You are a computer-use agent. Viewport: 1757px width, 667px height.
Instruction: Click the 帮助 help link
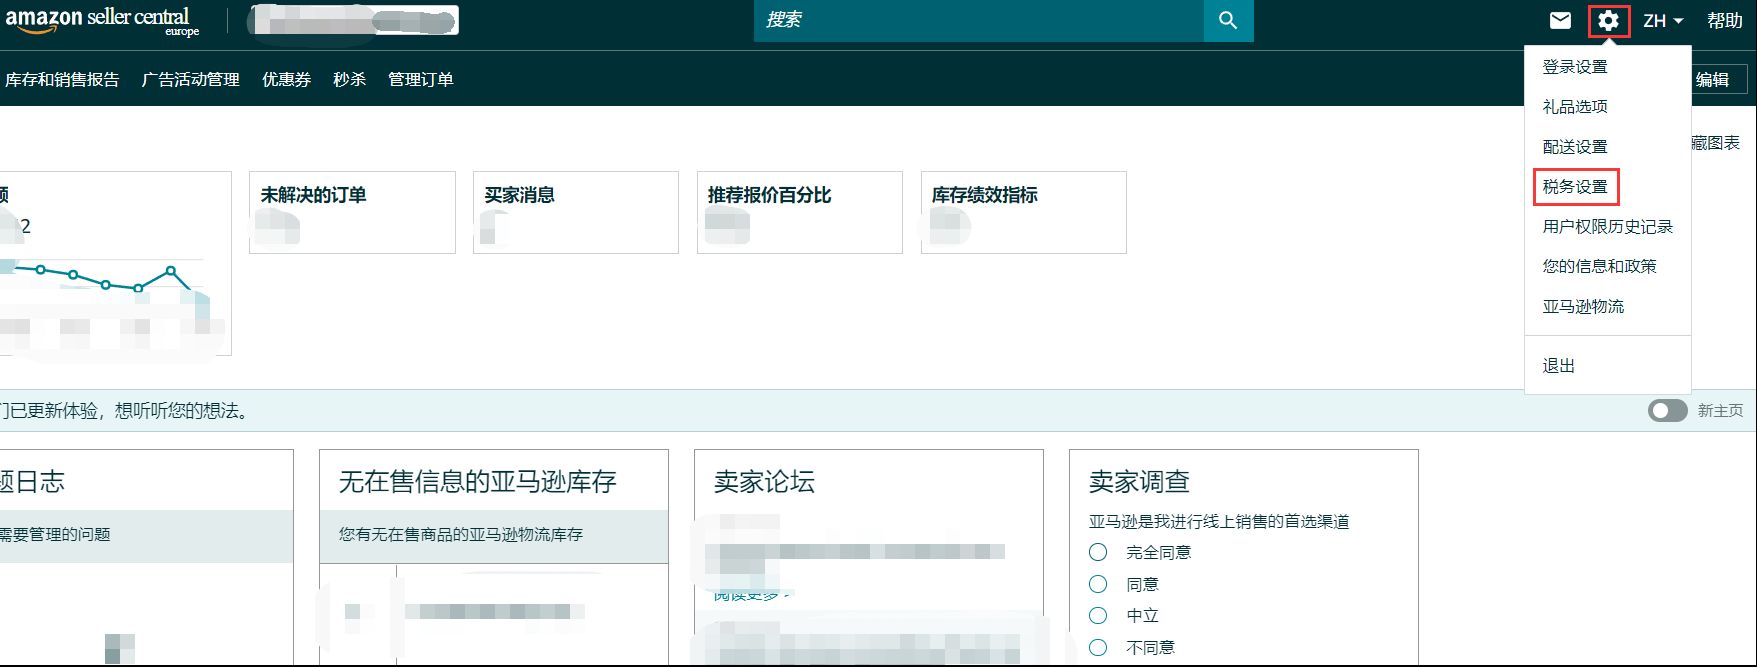pyautogui.click(x=1724, y=21)
